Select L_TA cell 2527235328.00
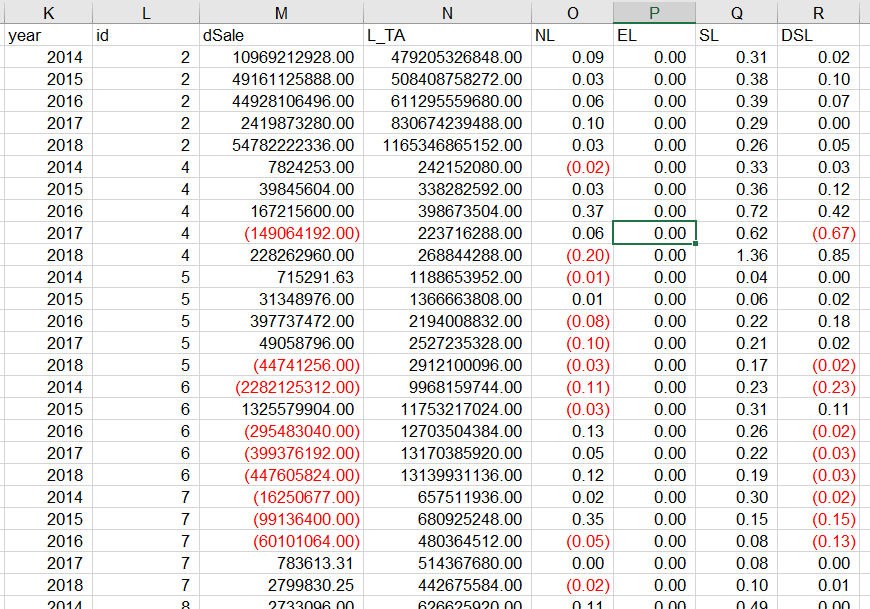Screen dimensions: 870x609 click(x=447, y=343)
